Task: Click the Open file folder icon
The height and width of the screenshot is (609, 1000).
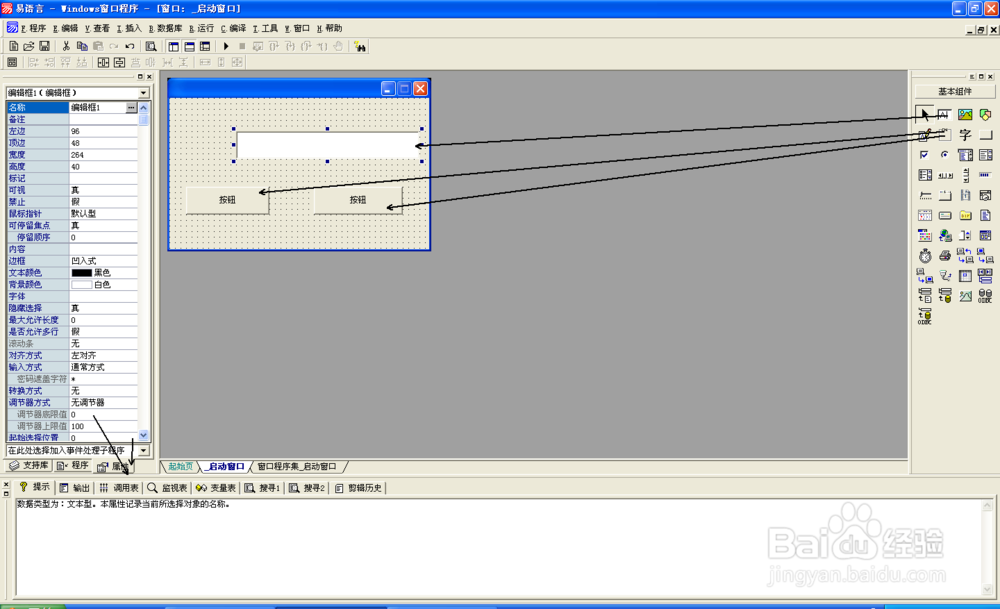Action: click(x=29, y=46)
